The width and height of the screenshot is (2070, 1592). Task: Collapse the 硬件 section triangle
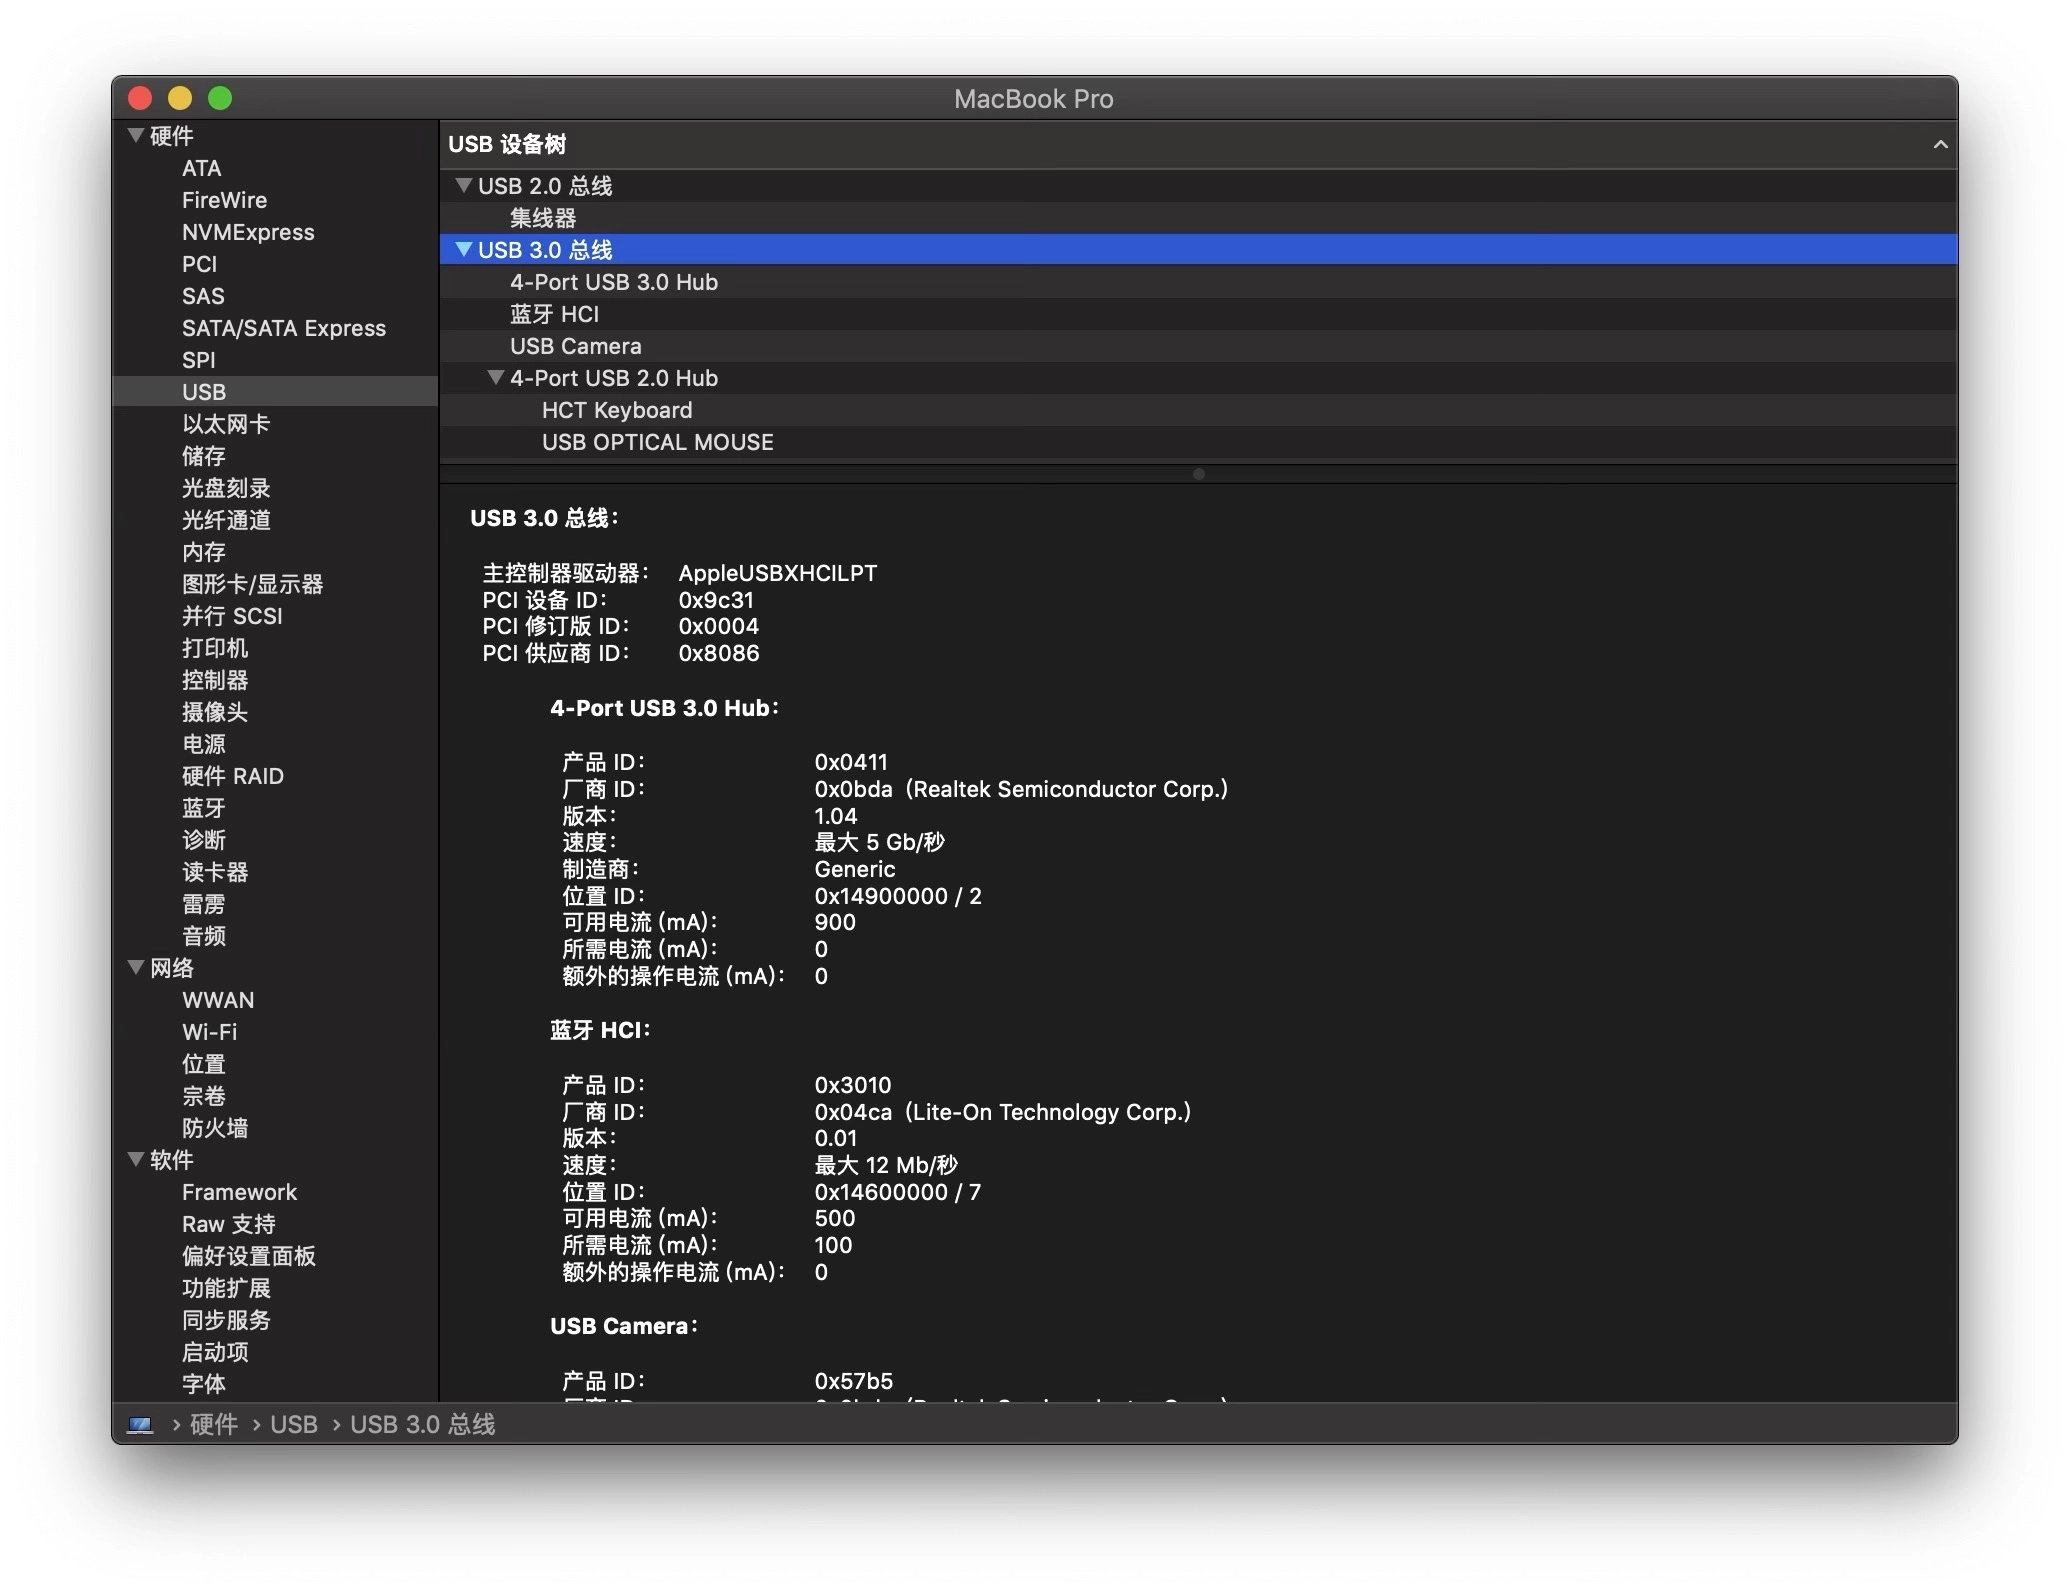tap(136, 135)
